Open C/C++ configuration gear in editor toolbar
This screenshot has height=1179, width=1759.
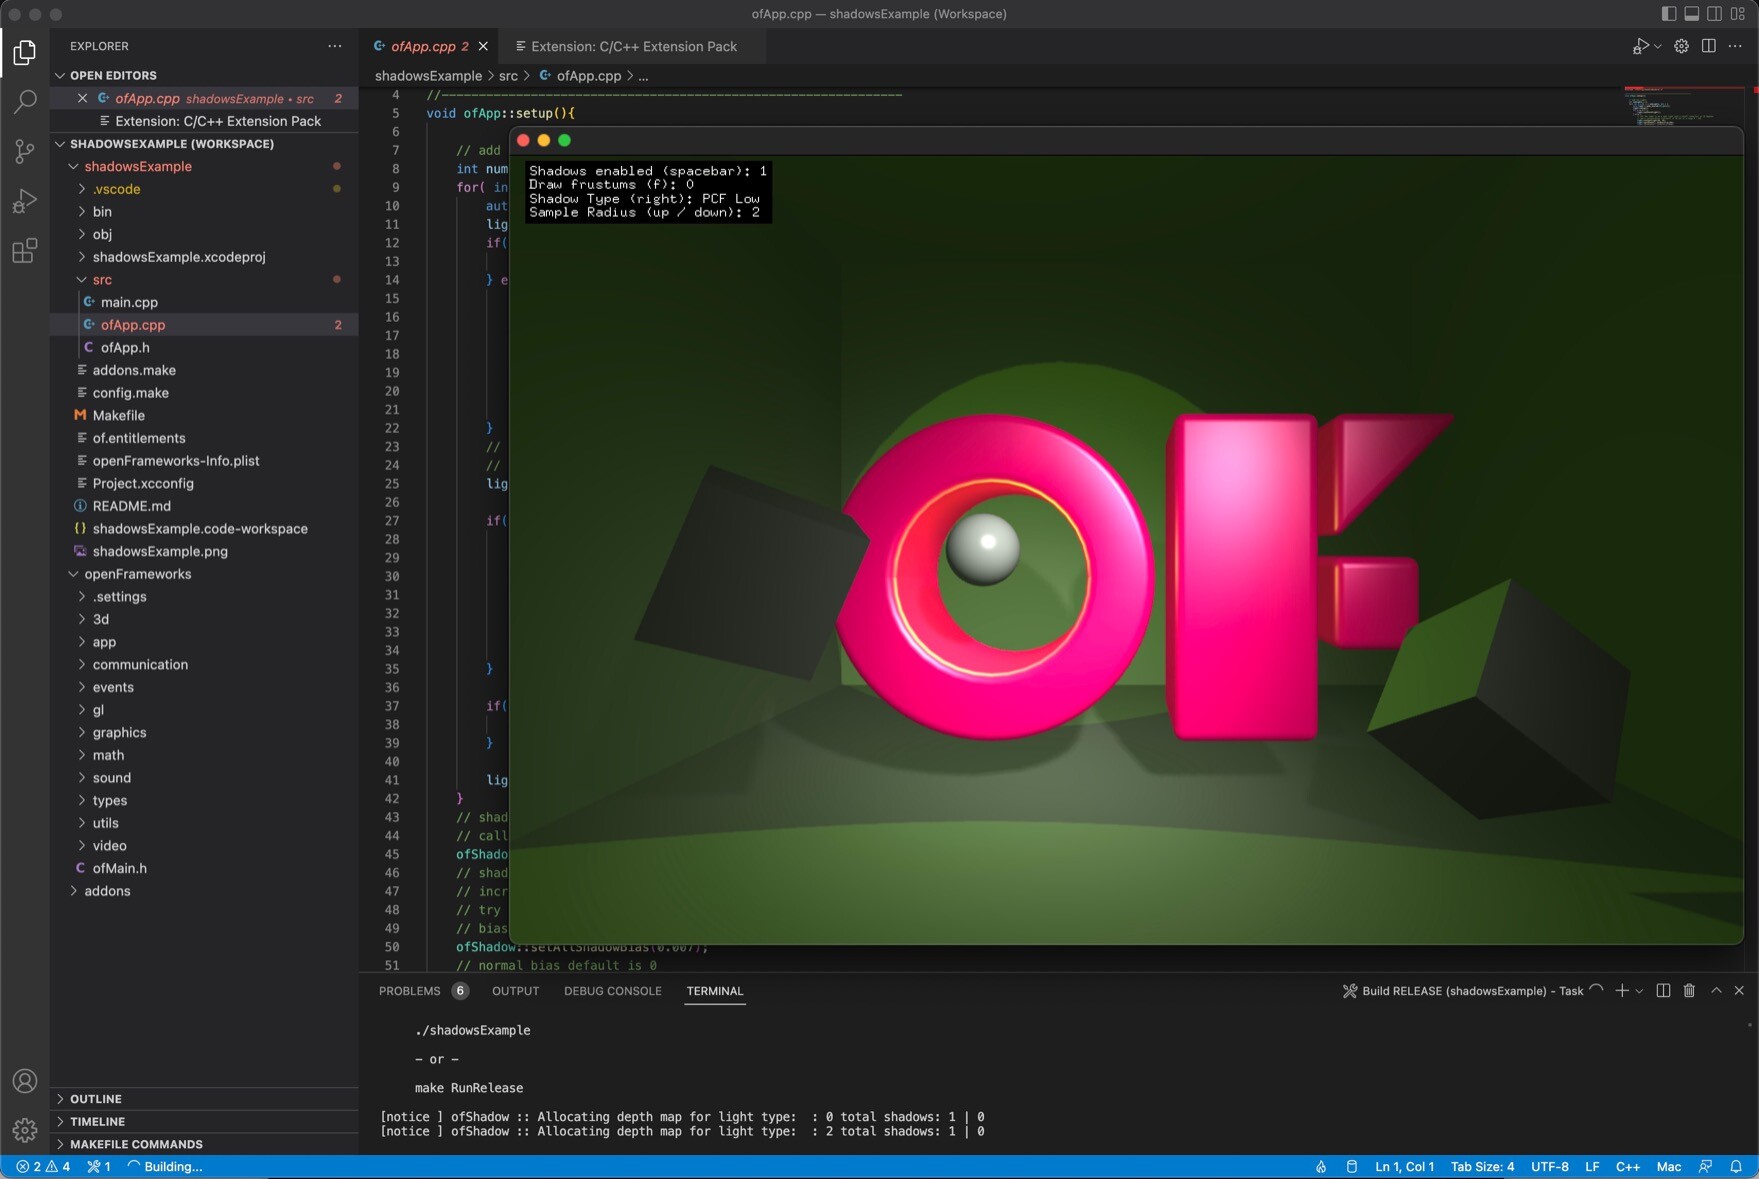coord(1682,46)
